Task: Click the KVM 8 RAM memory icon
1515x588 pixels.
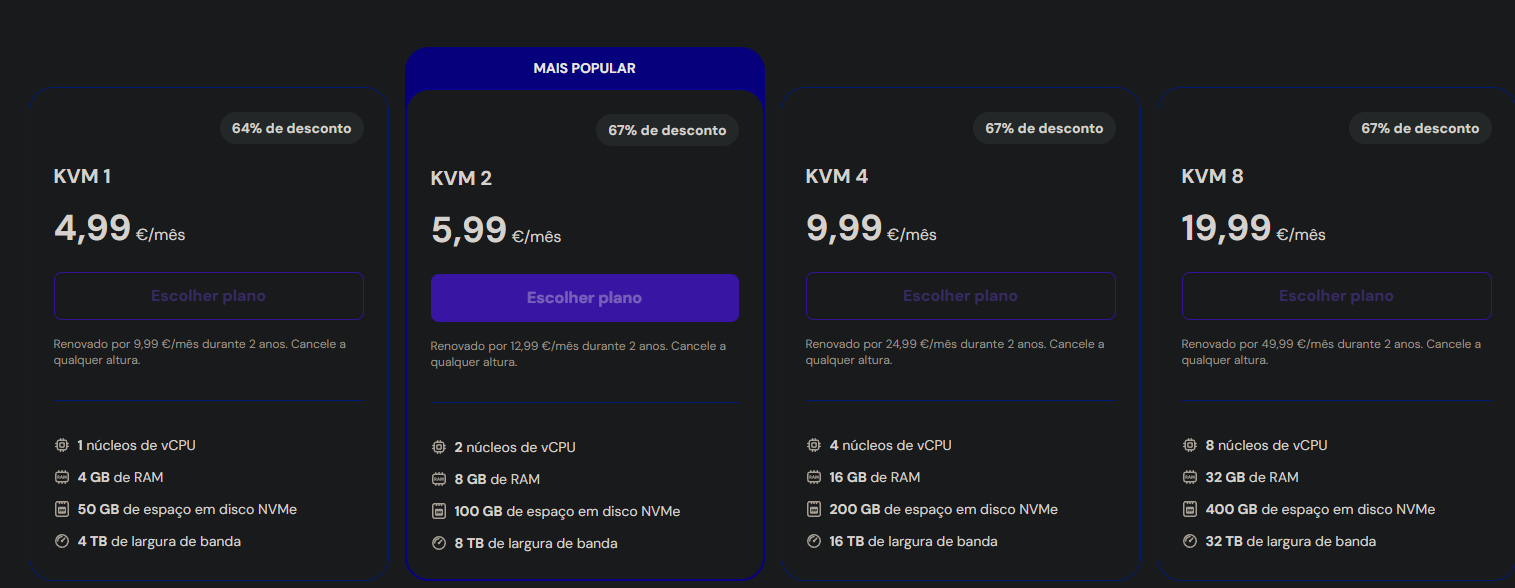Action: [x=1190, y=477]
